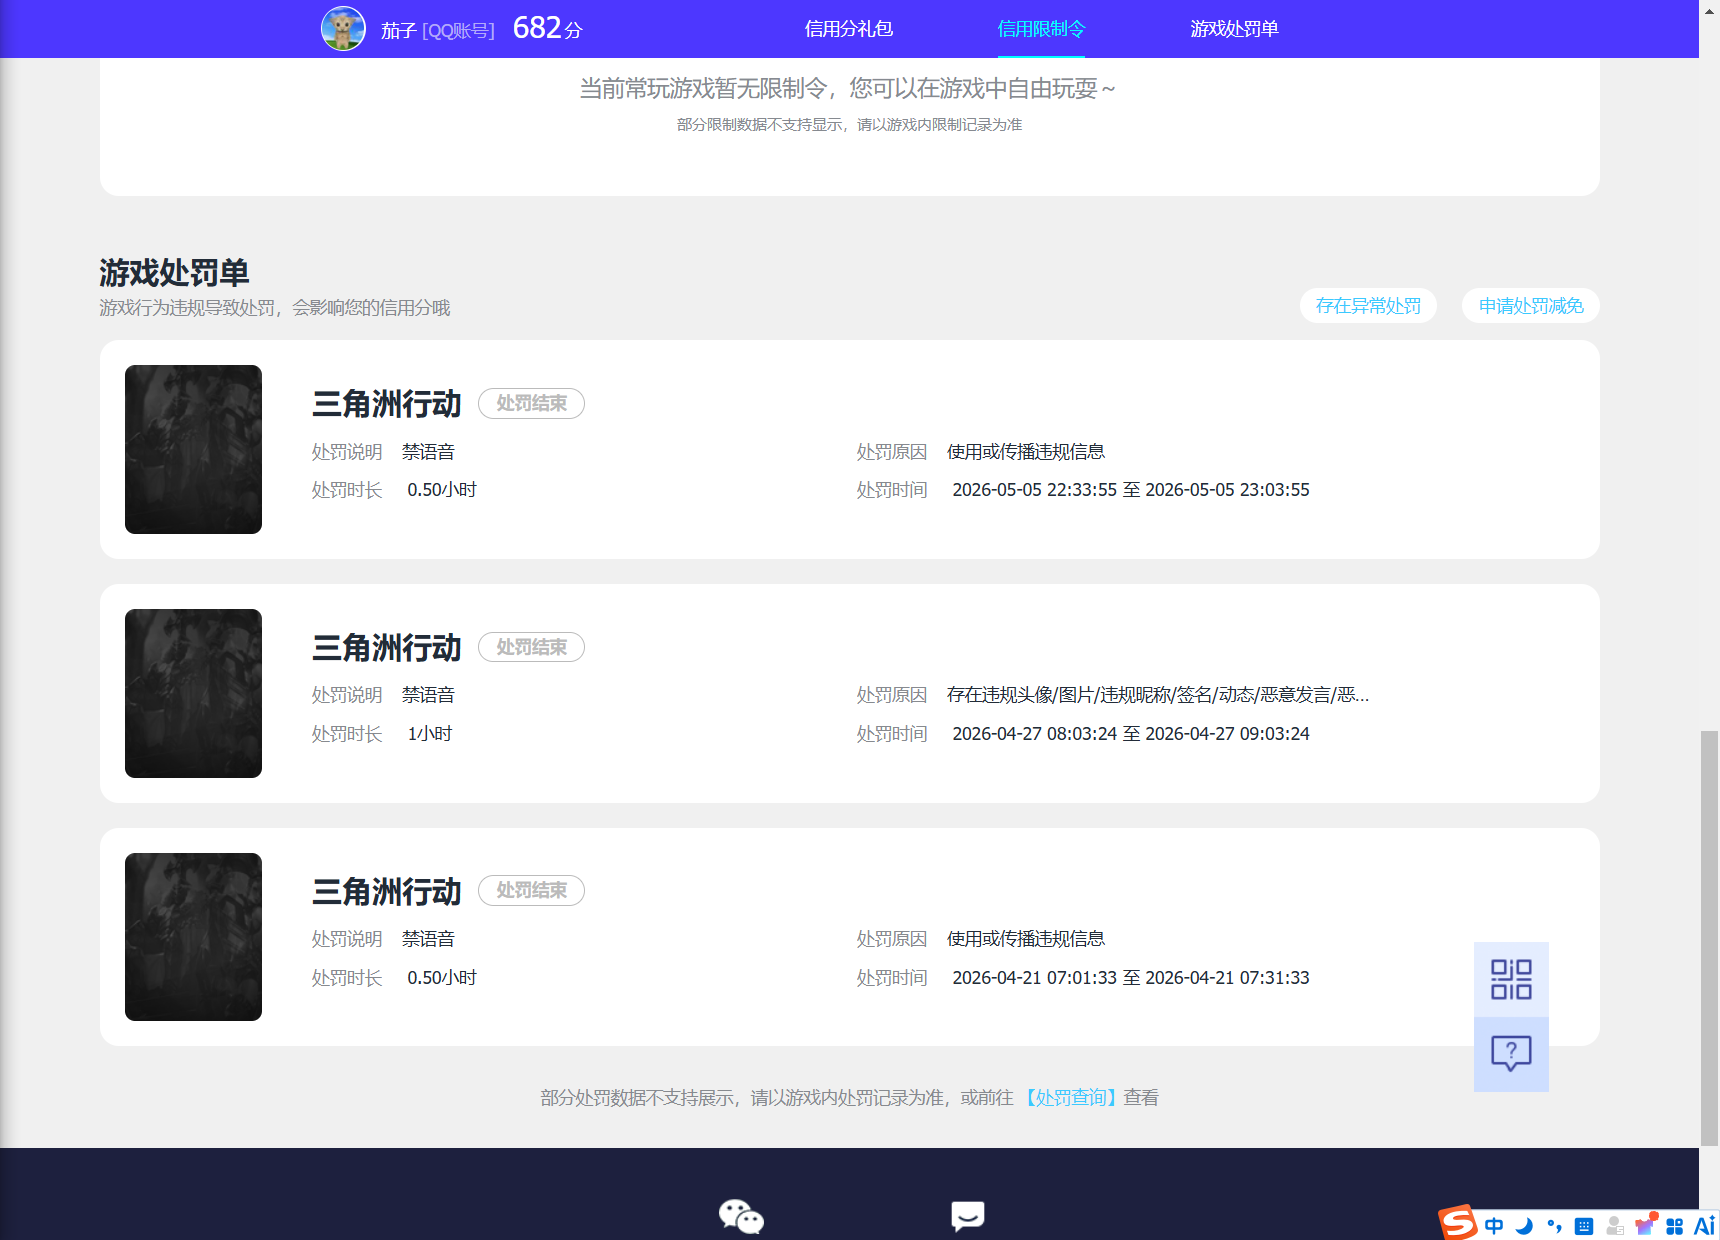Open the Sogou AI assistant
The image size is (1720, 1240).
coord(1704,1226)
